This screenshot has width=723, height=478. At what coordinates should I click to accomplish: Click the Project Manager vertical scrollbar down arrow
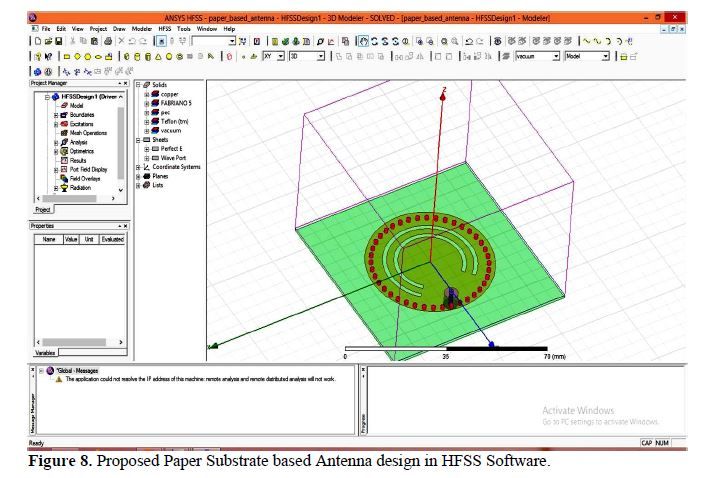(121, 190)
